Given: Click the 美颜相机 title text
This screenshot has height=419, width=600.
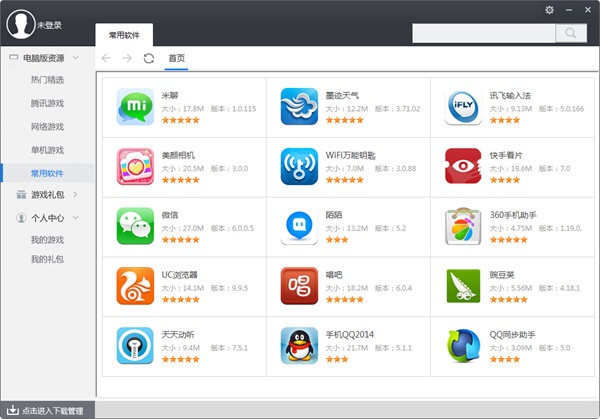Looking at the screenshot, I should [178, 155].
